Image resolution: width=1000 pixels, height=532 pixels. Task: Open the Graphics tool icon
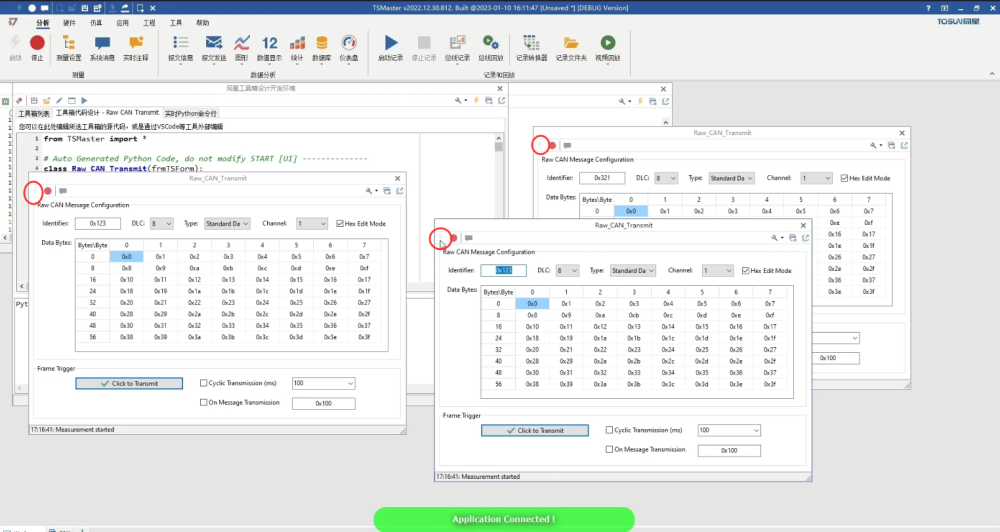tap(242, 43)
